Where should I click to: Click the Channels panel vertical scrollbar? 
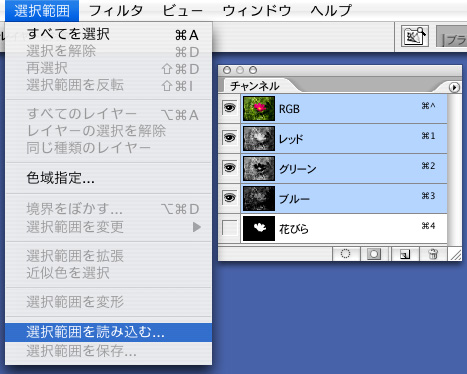tap(454, 169)
